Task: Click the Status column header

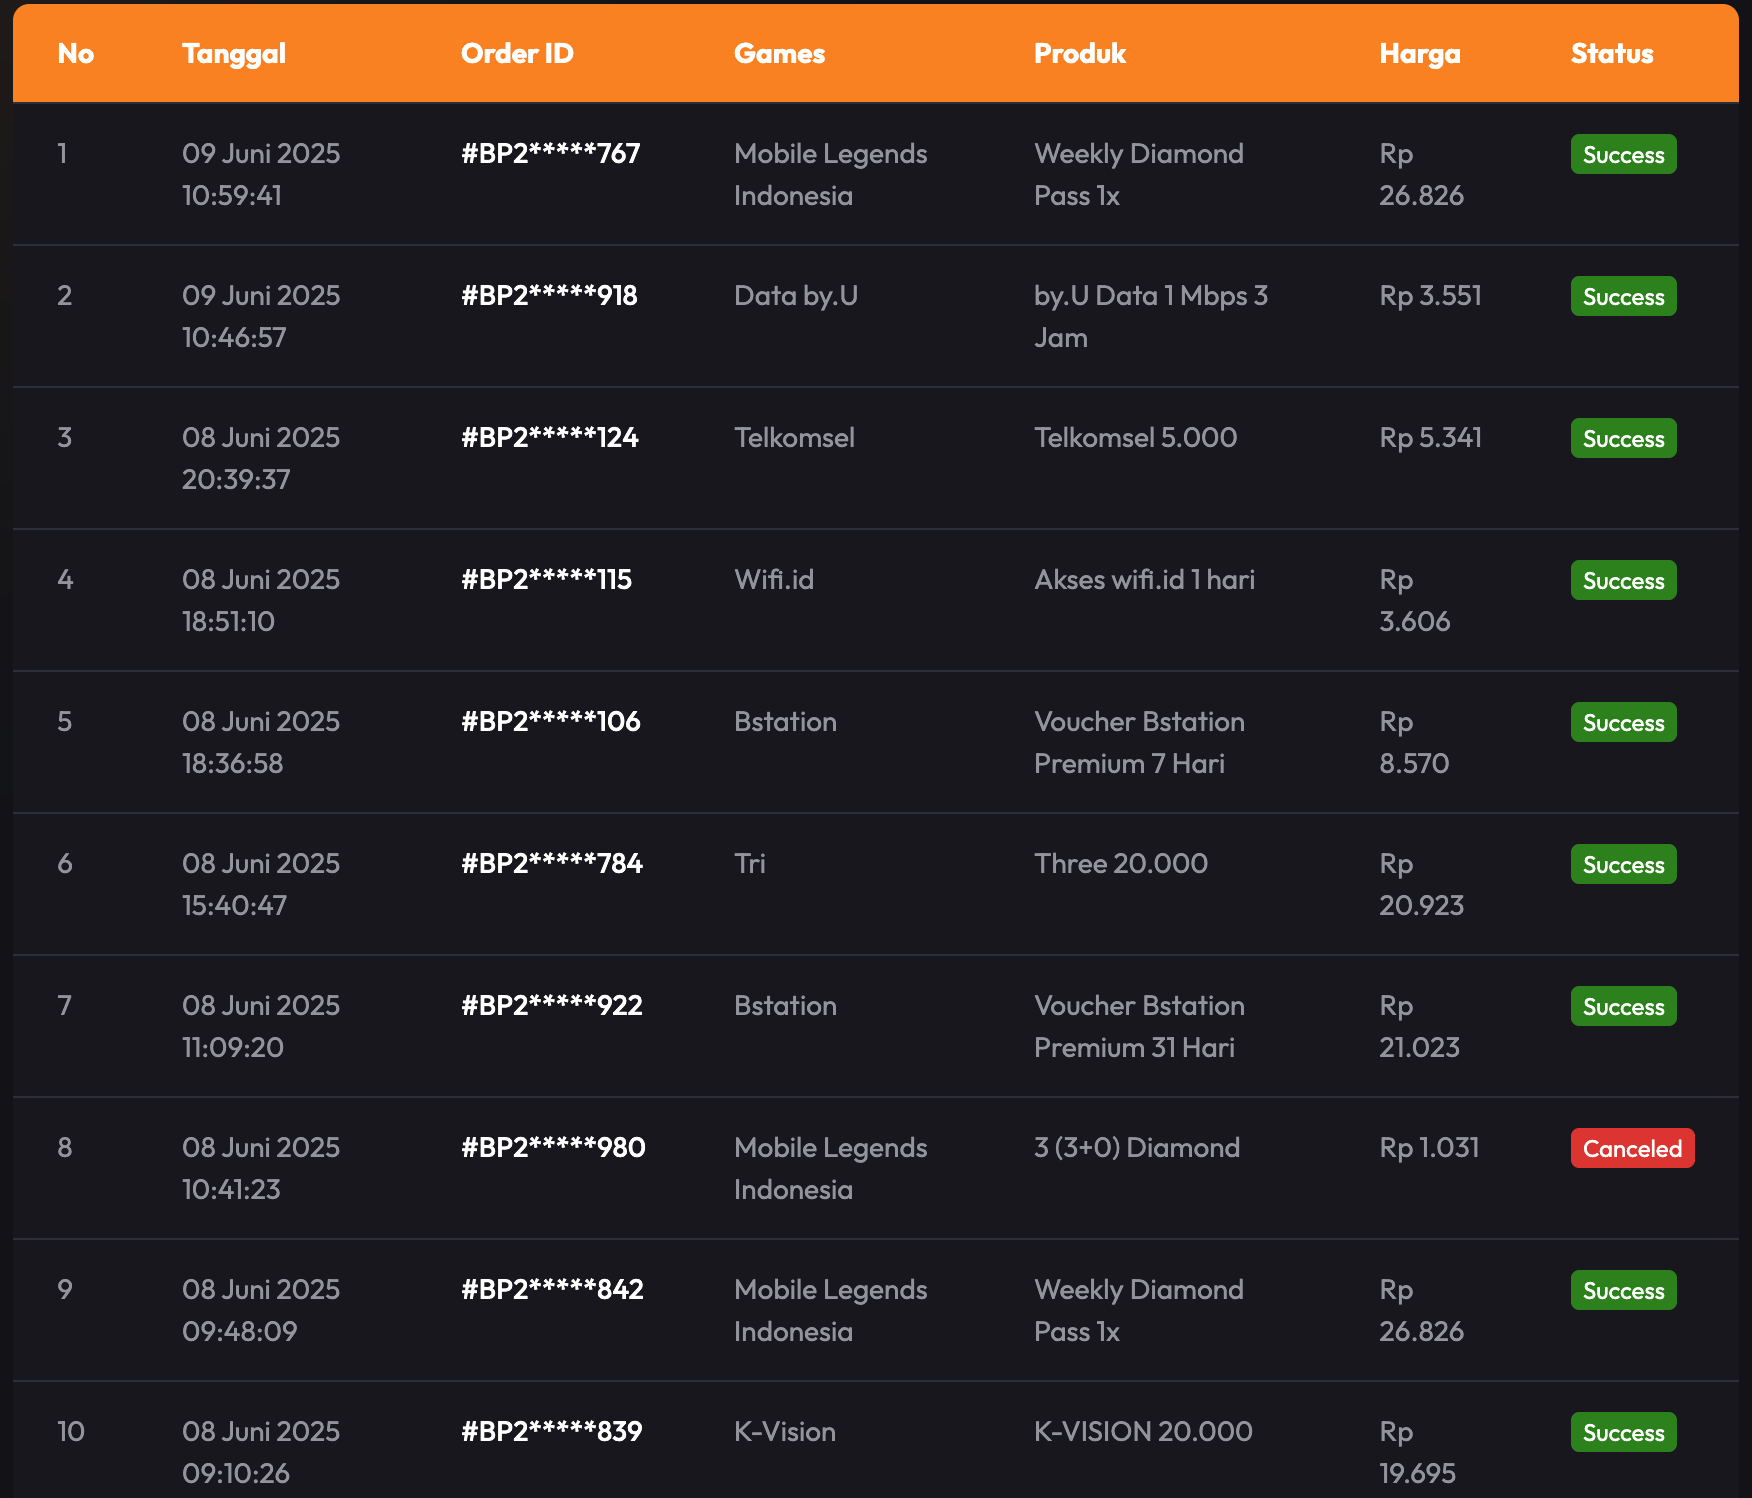Action: coord(1612,54)
